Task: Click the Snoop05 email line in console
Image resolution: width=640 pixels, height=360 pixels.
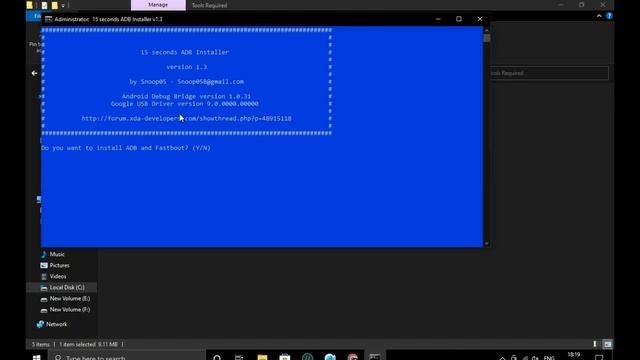Action: pos(187,82)
